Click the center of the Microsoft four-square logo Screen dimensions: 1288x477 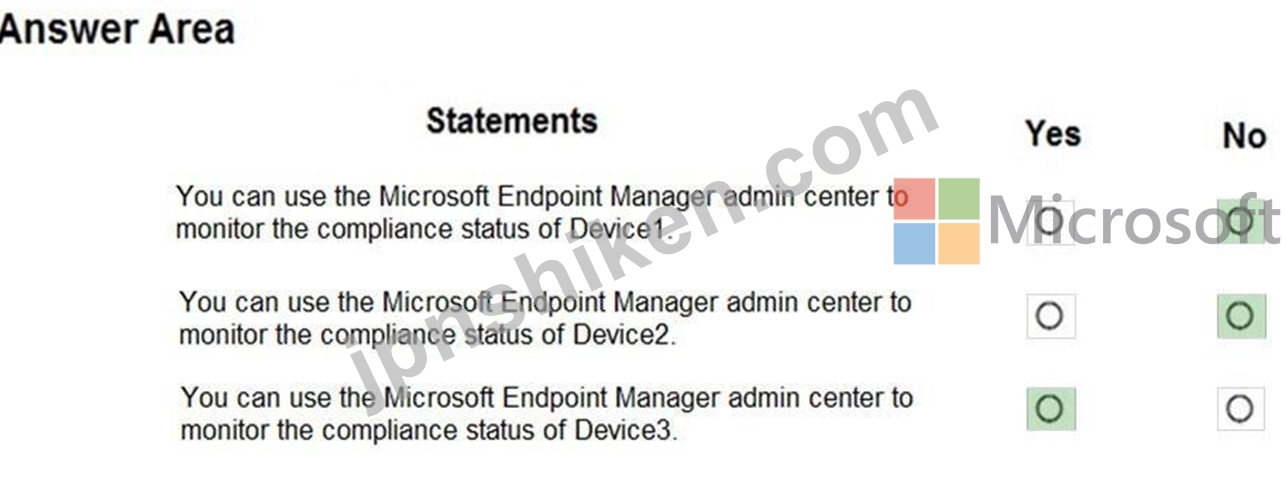pos(937,221)
